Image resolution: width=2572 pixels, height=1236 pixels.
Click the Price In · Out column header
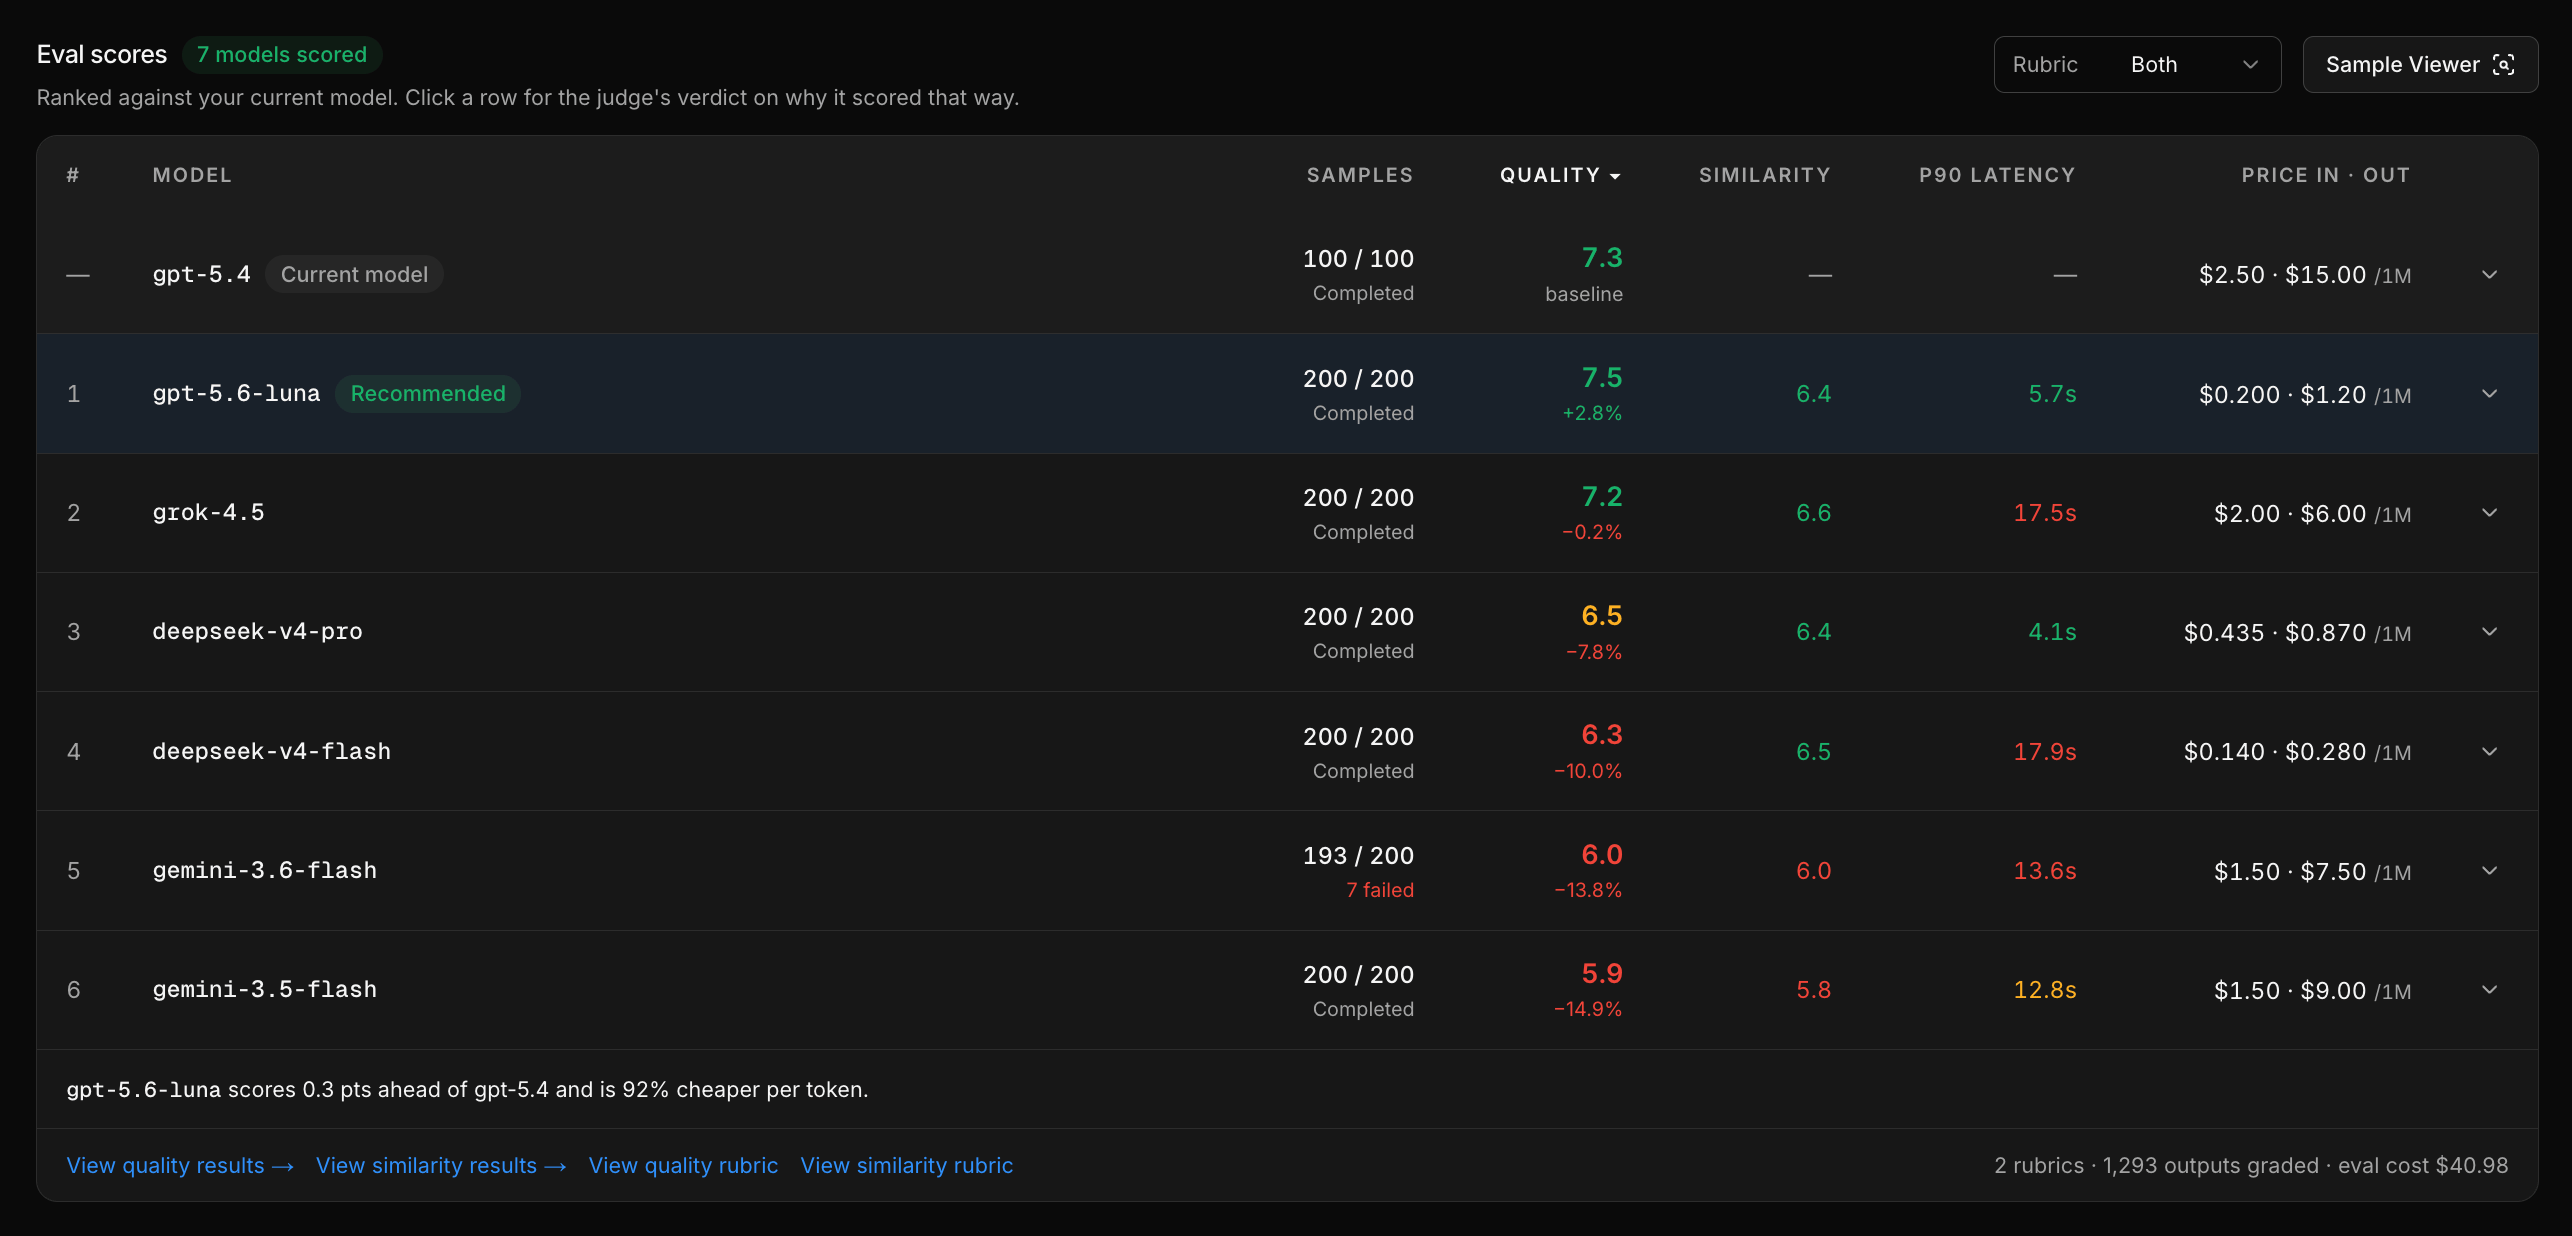click(2326, 175)
